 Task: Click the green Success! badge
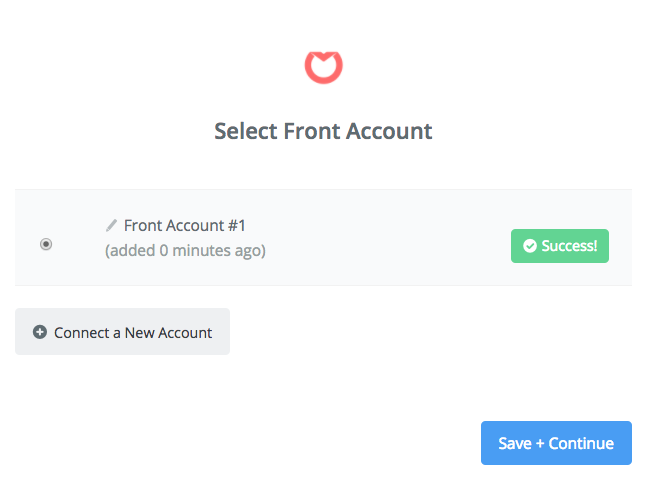(x=560, y=246)
